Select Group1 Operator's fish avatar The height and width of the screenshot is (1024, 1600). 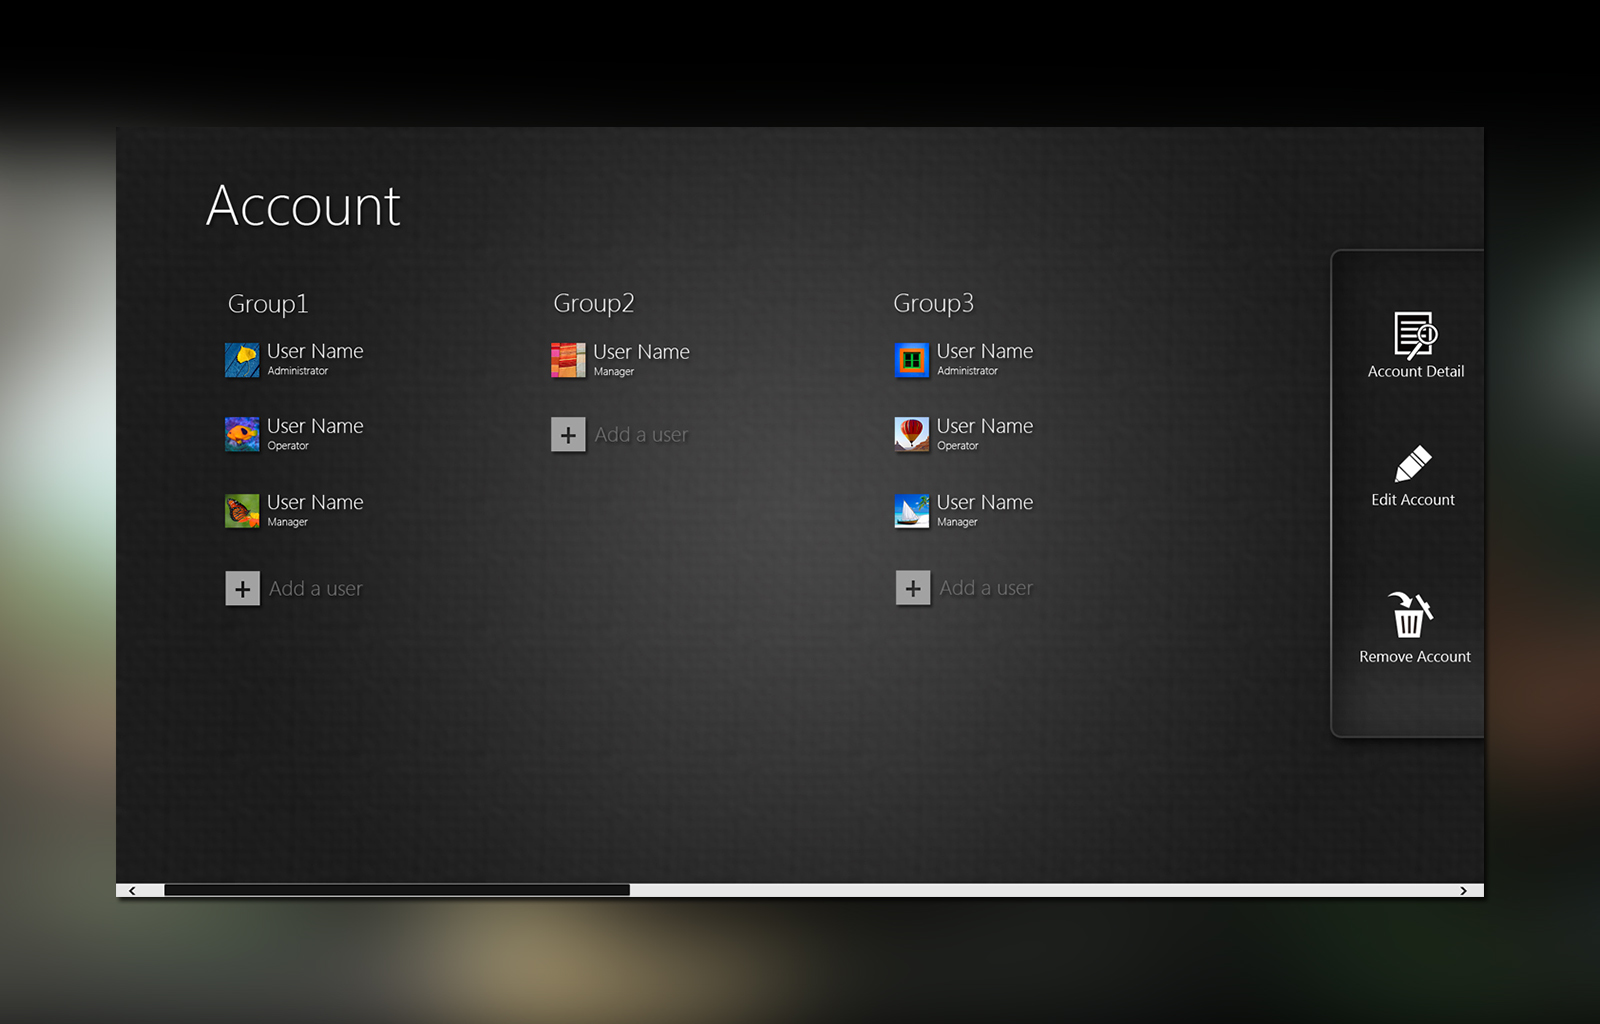pyautogui.click(x=242, y=435)
